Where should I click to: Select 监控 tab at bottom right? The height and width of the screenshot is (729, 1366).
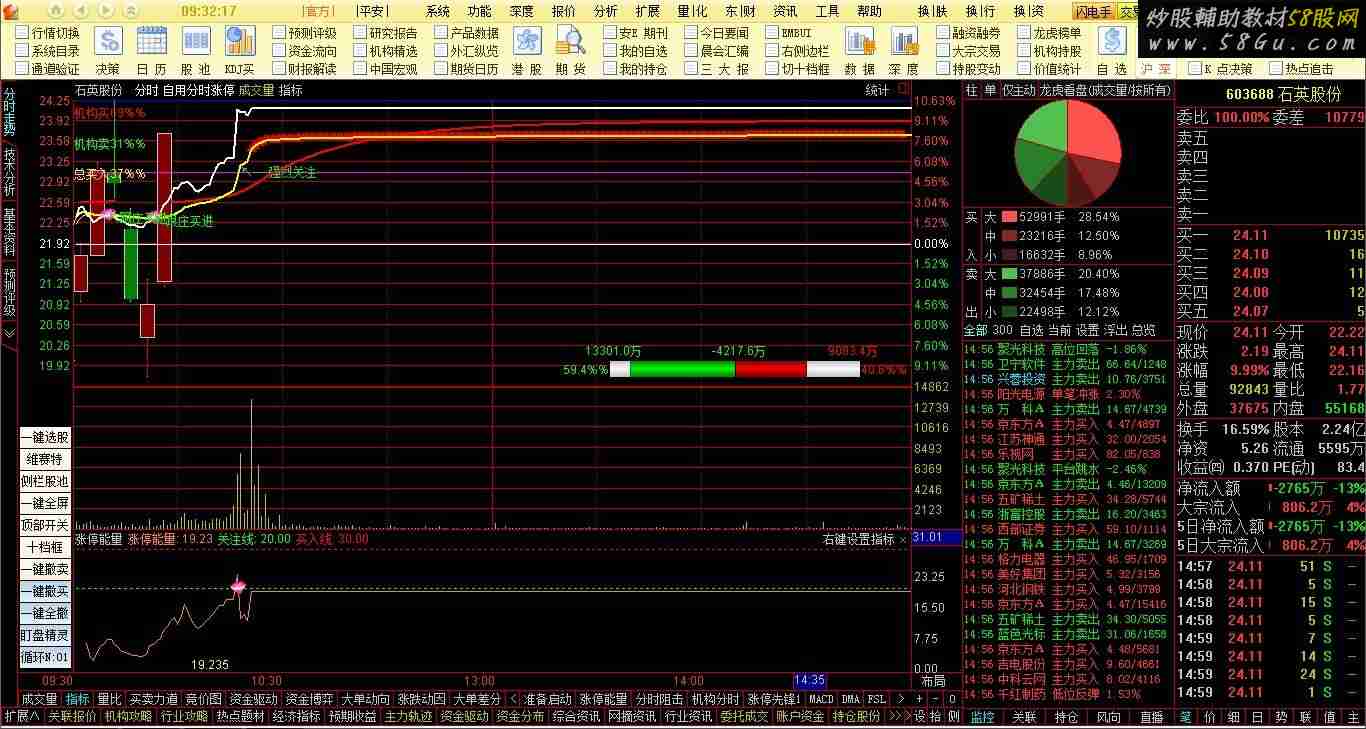coord(982,716)
